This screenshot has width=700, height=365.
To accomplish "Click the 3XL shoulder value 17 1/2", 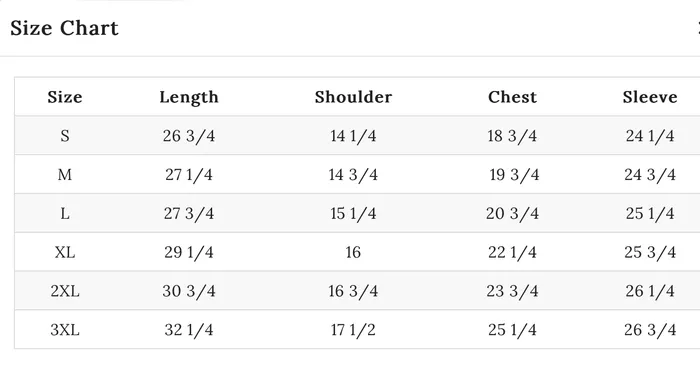I will (x=353, y=330).
